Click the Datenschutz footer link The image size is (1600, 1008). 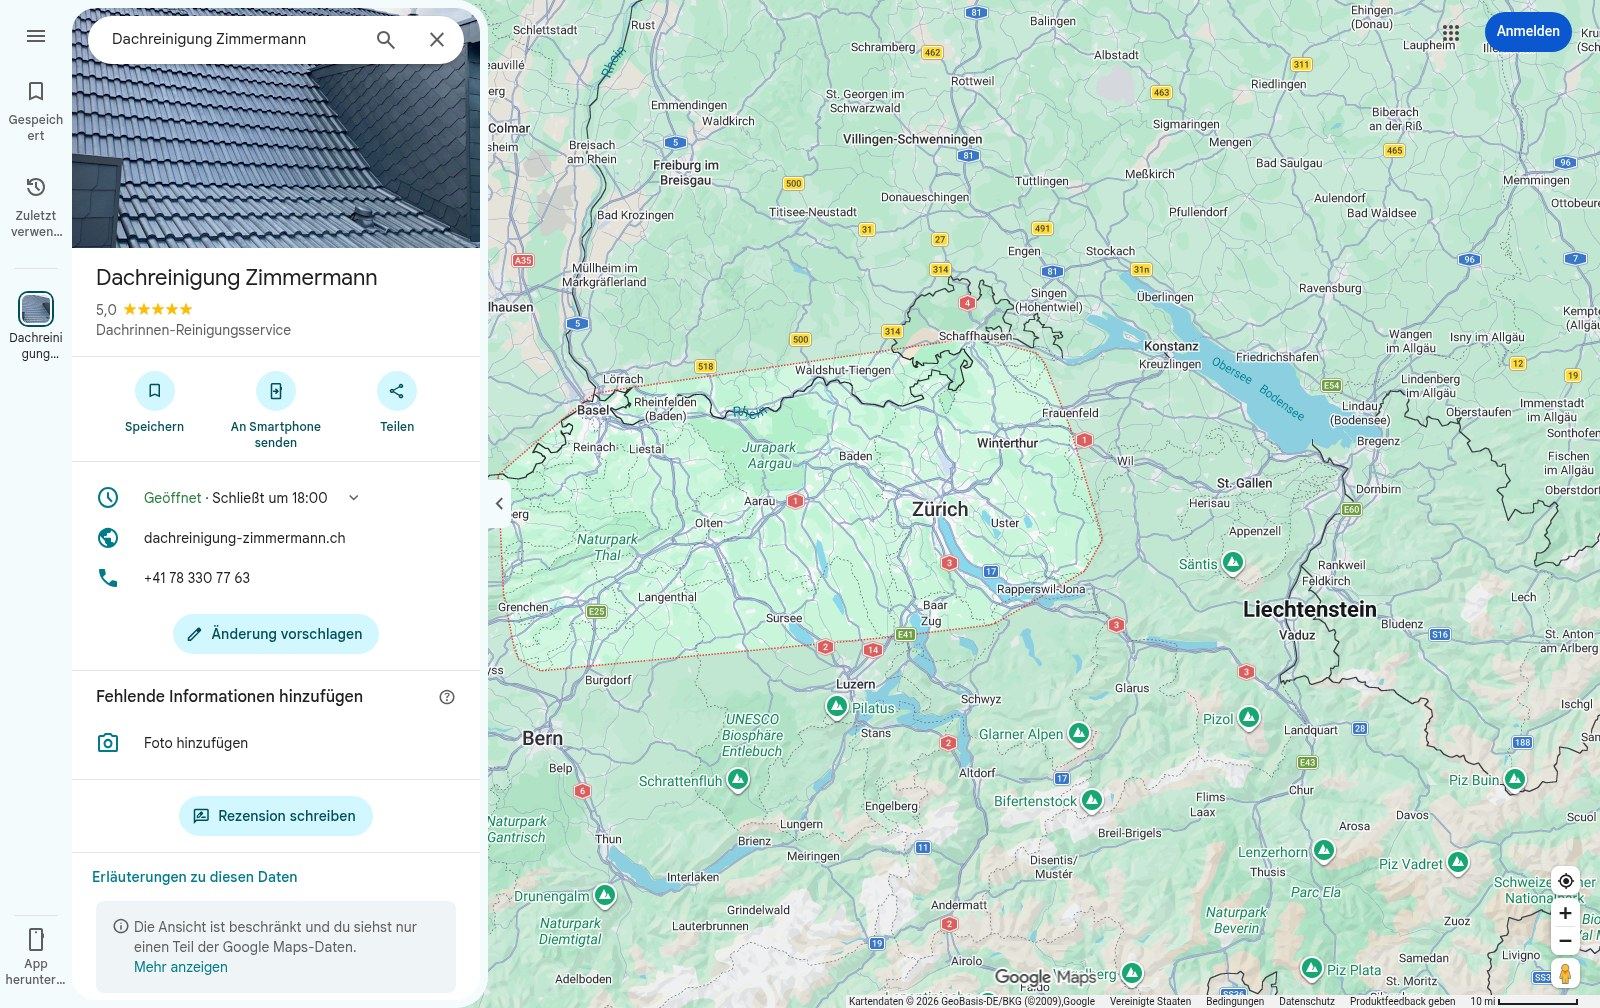(1307, 1001)
